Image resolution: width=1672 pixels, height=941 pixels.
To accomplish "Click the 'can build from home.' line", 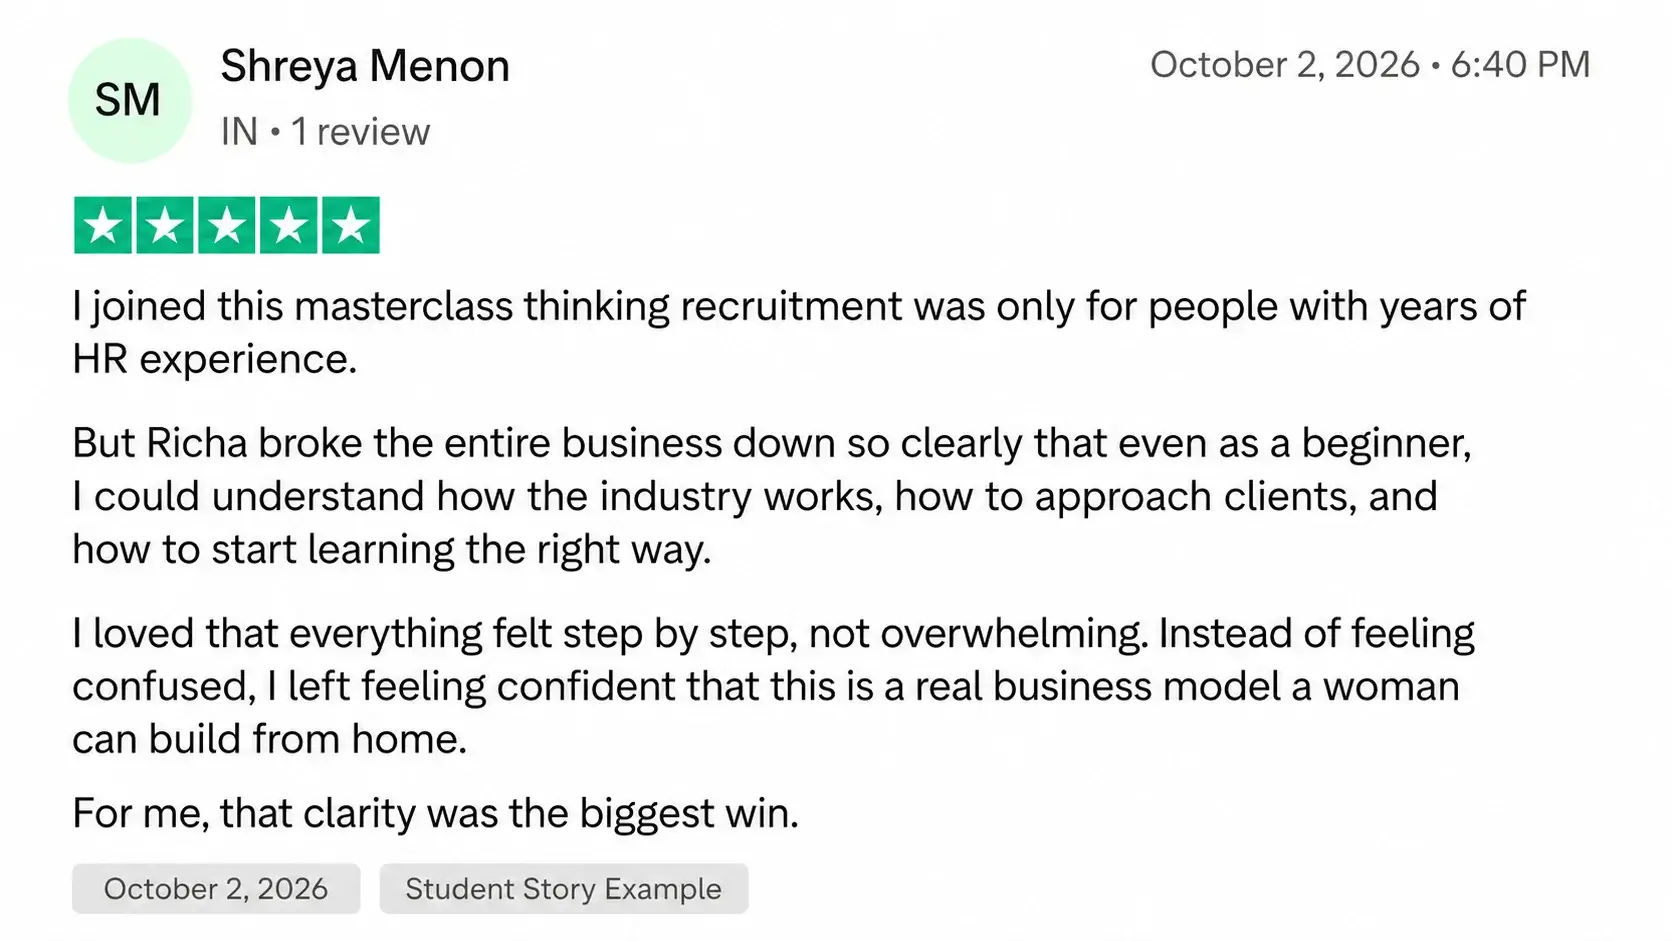I will [270, 739].
